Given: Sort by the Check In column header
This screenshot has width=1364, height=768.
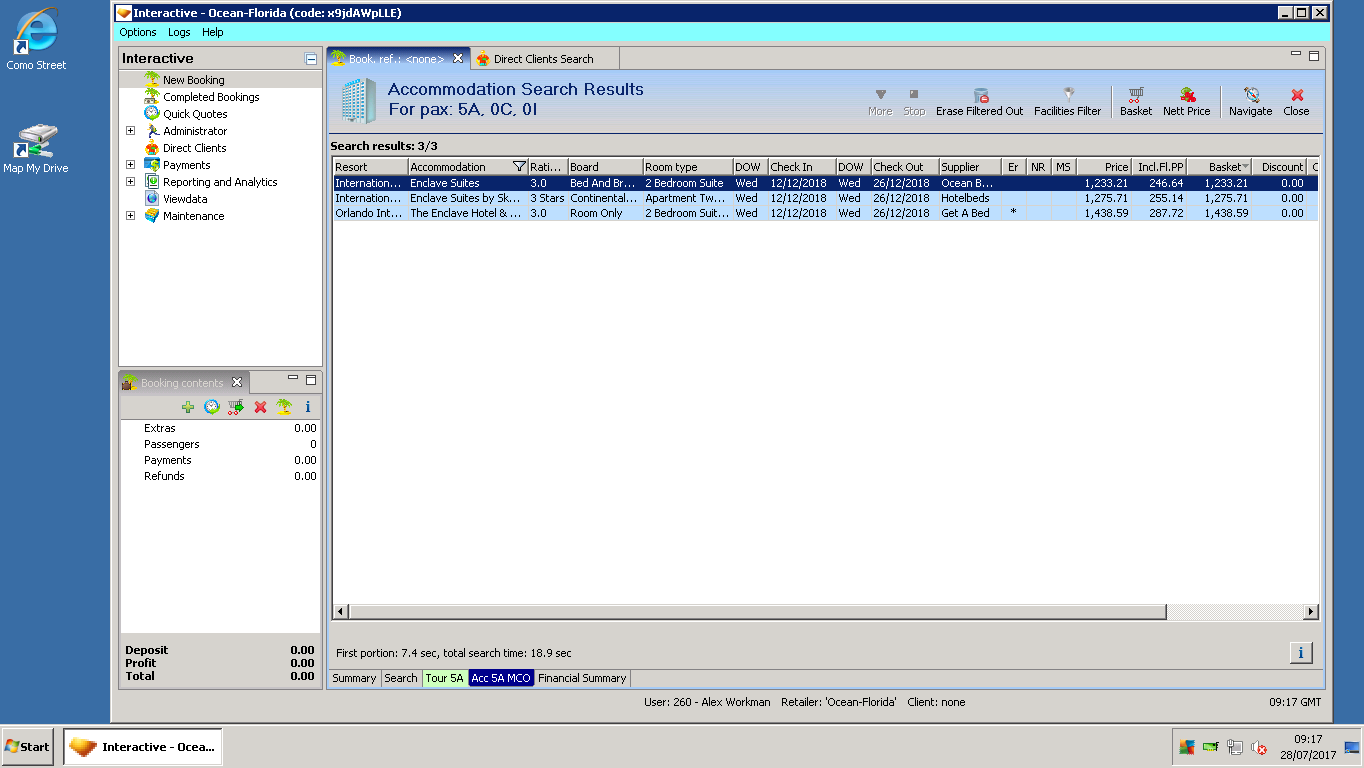Looking at the screenshot, I should pyautogui.click(x=801, y=167).
